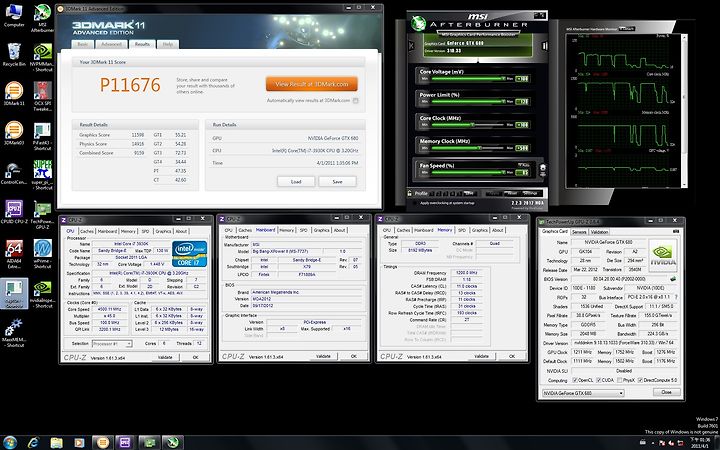Switch to CPU-Z taskbar button
Screen dimensions: 720x450
tap(125, 442)
